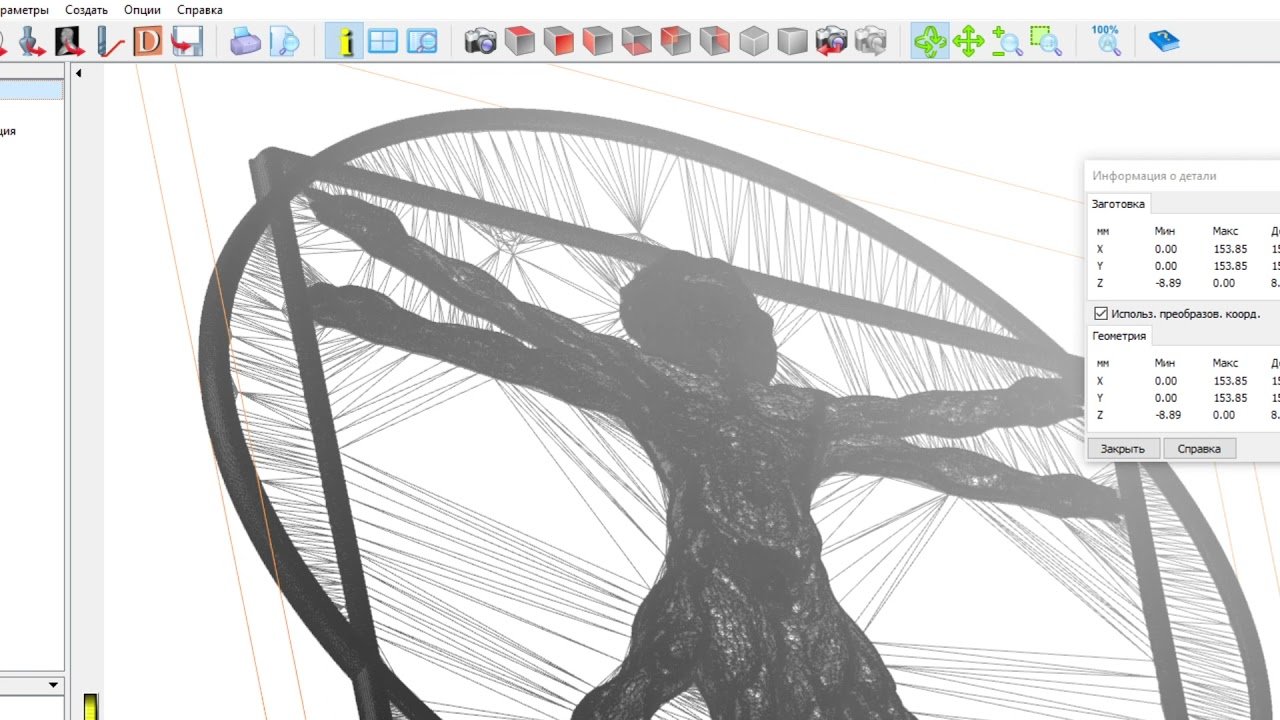Screen dimensions: 1280x720
Task: Open the Справка menu in the menu bar
Action: point(200,10)
